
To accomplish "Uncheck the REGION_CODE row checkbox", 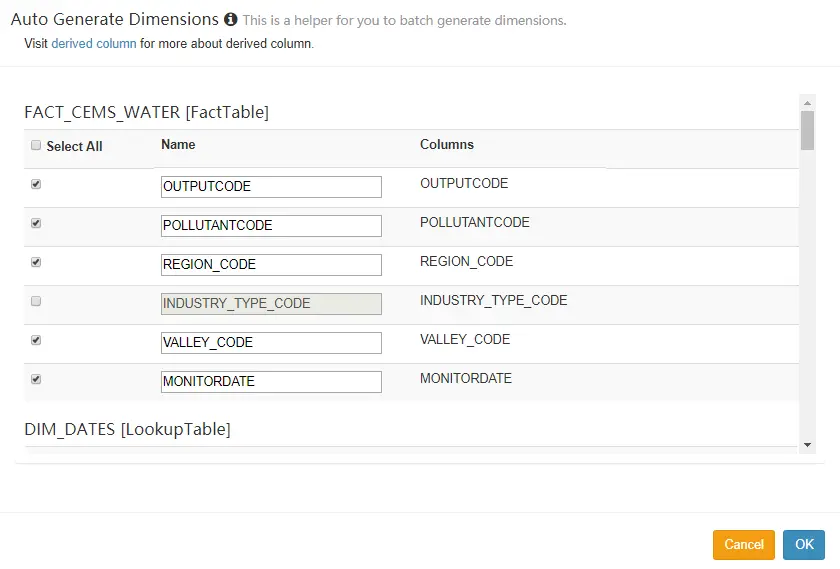I will [x=37, y=262].
